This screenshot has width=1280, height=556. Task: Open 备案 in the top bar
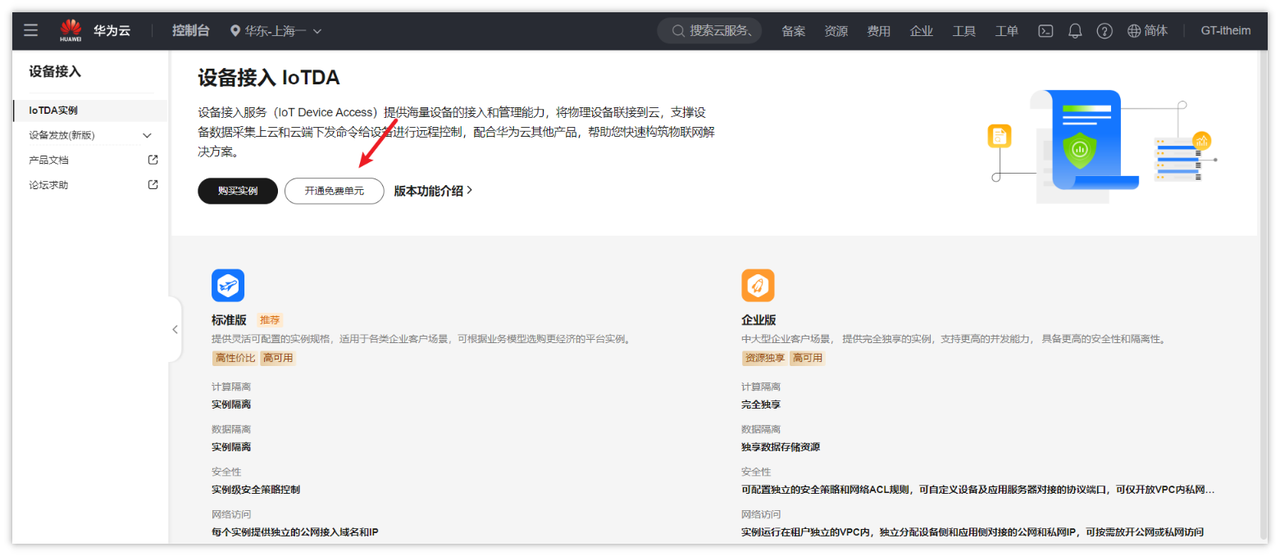pos(794,31)
